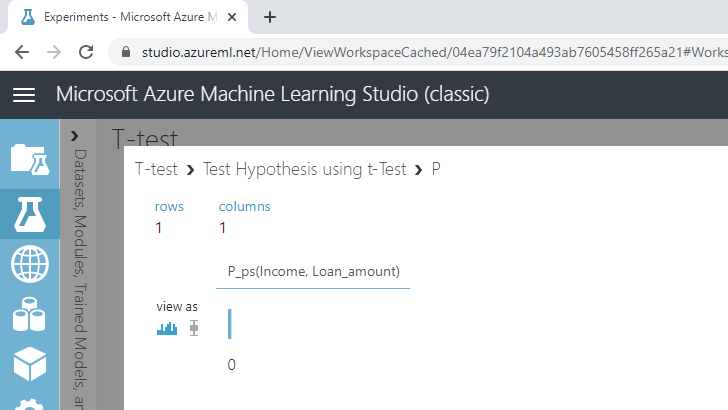Open the Trained Models cube icon
Viewport: 728px width, 410px height.
click(x=30, y=364)
